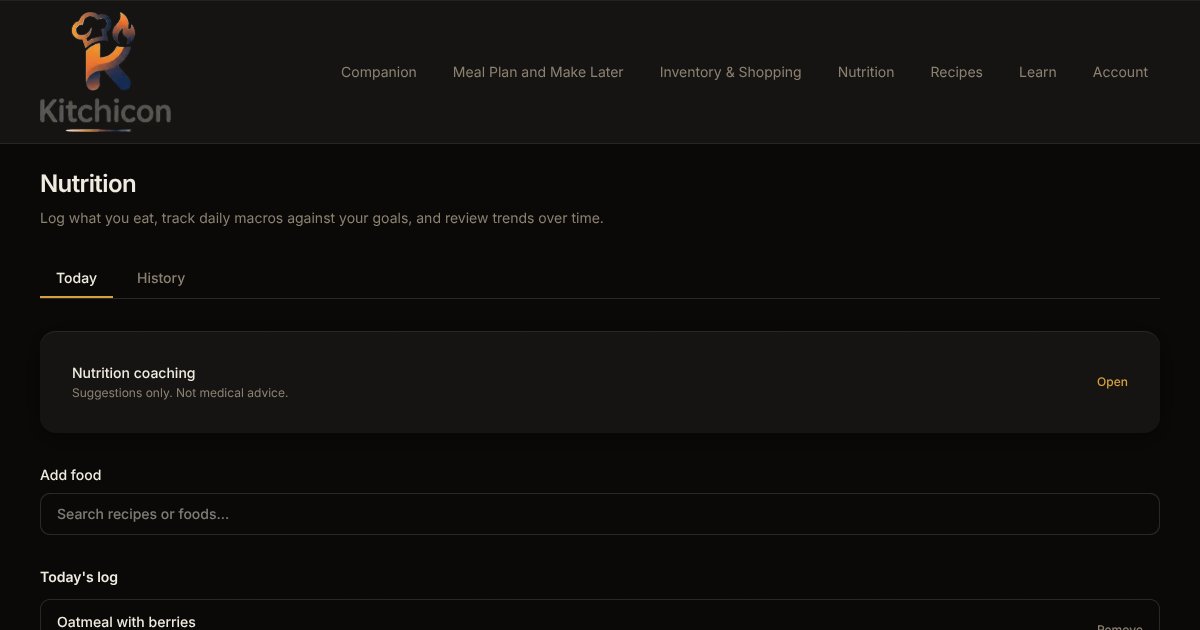Click the Nutrition page heading
Image resolution: width=1200 pixels, height=630 pixels.
click(88, 184)
